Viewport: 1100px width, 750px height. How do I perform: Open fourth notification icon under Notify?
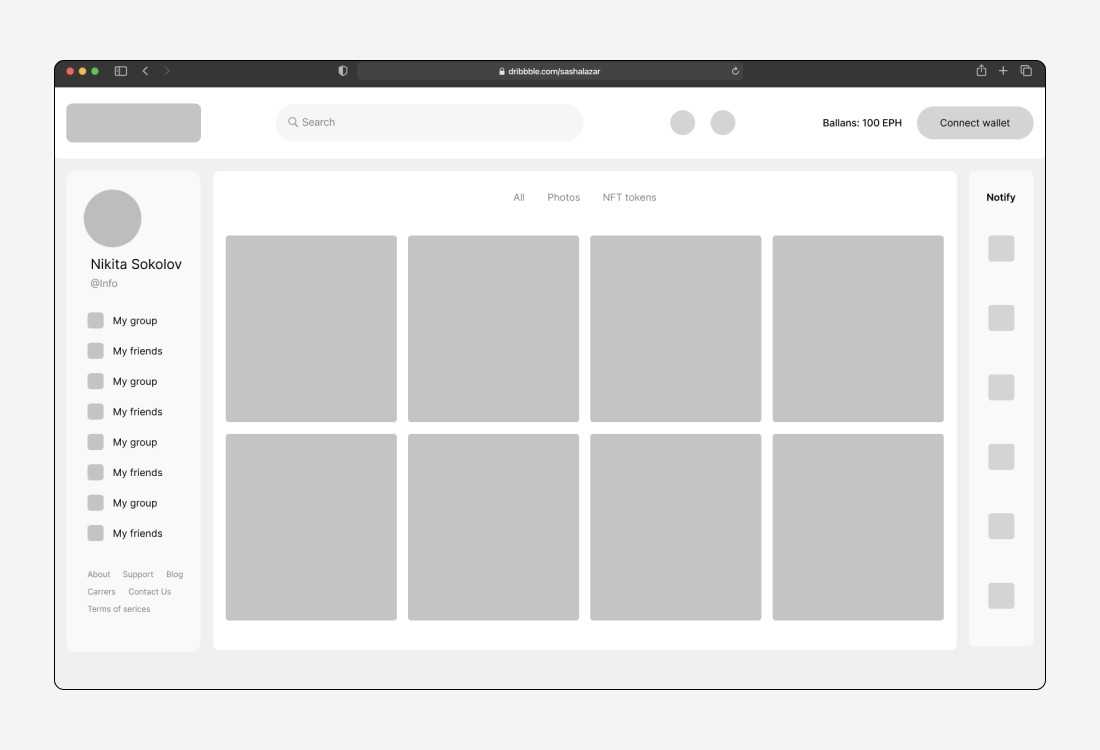click(x=1001, y=457)
